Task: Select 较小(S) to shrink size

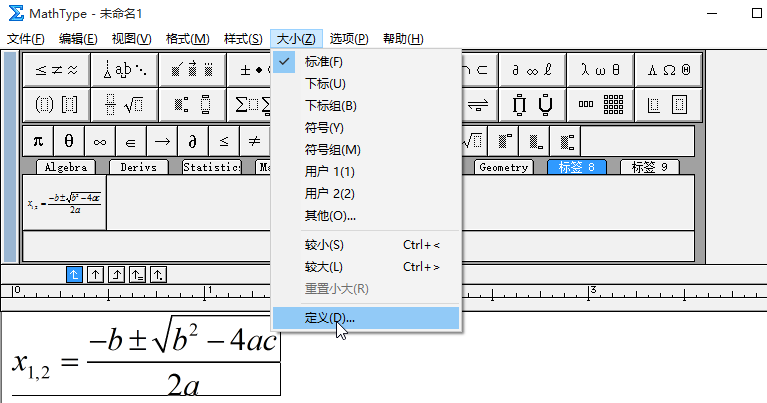Action: [366, 245]
